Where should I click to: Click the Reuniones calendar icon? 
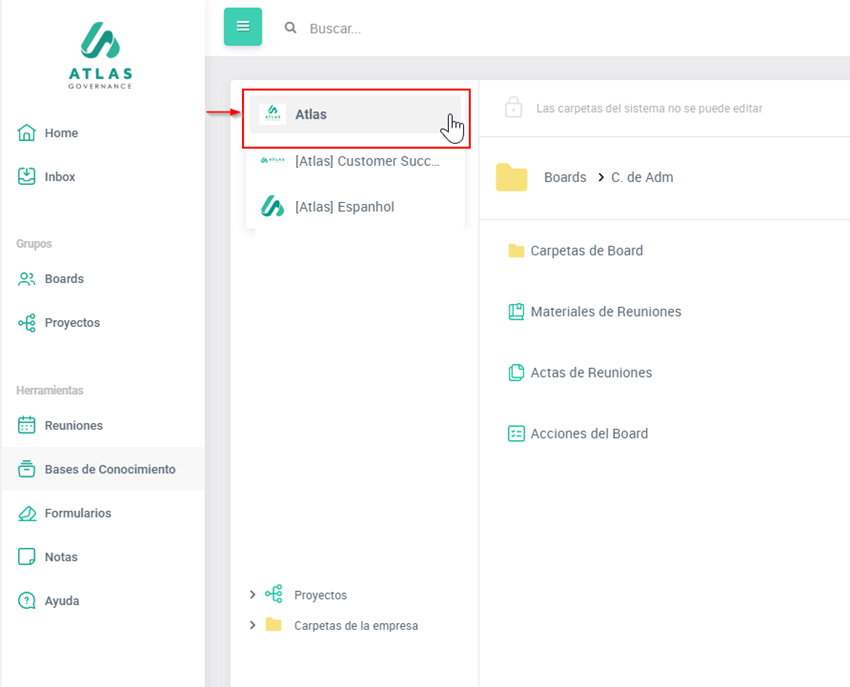[27, 425]
